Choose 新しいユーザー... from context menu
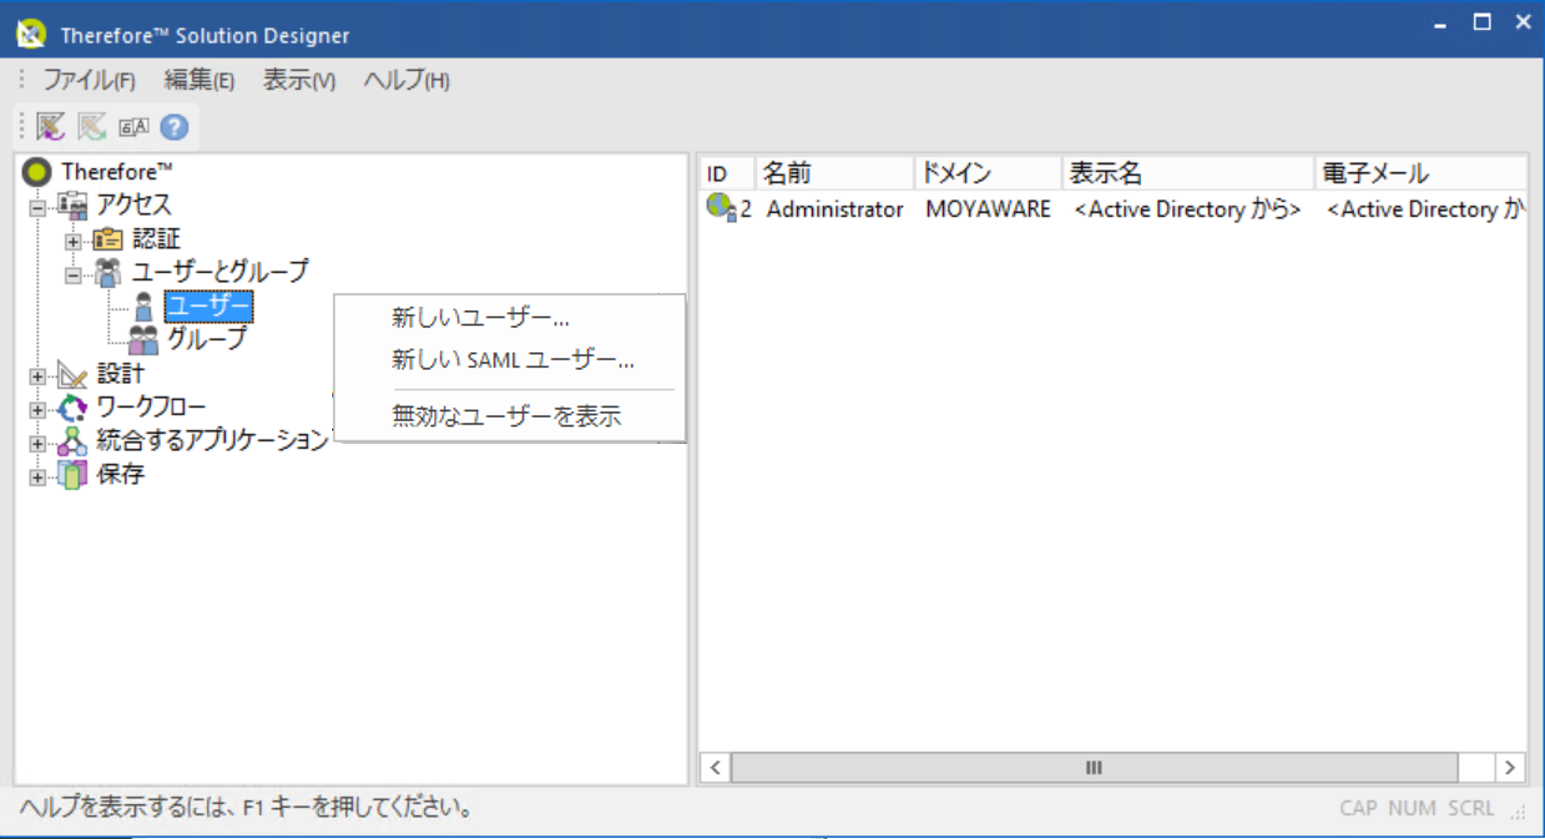This screenshot has width=1545, height=839. click(510, 318)
